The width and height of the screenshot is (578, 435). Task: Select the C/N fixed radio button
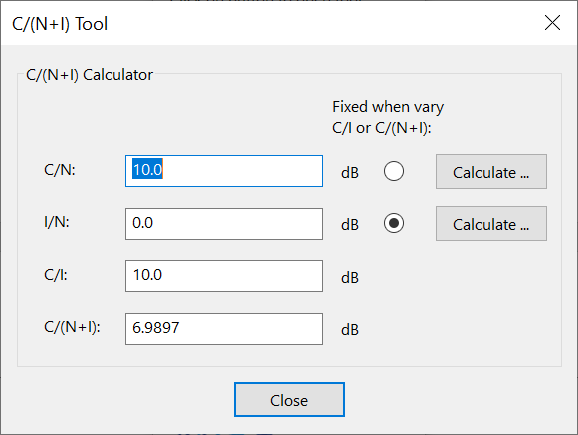[394, 171]
